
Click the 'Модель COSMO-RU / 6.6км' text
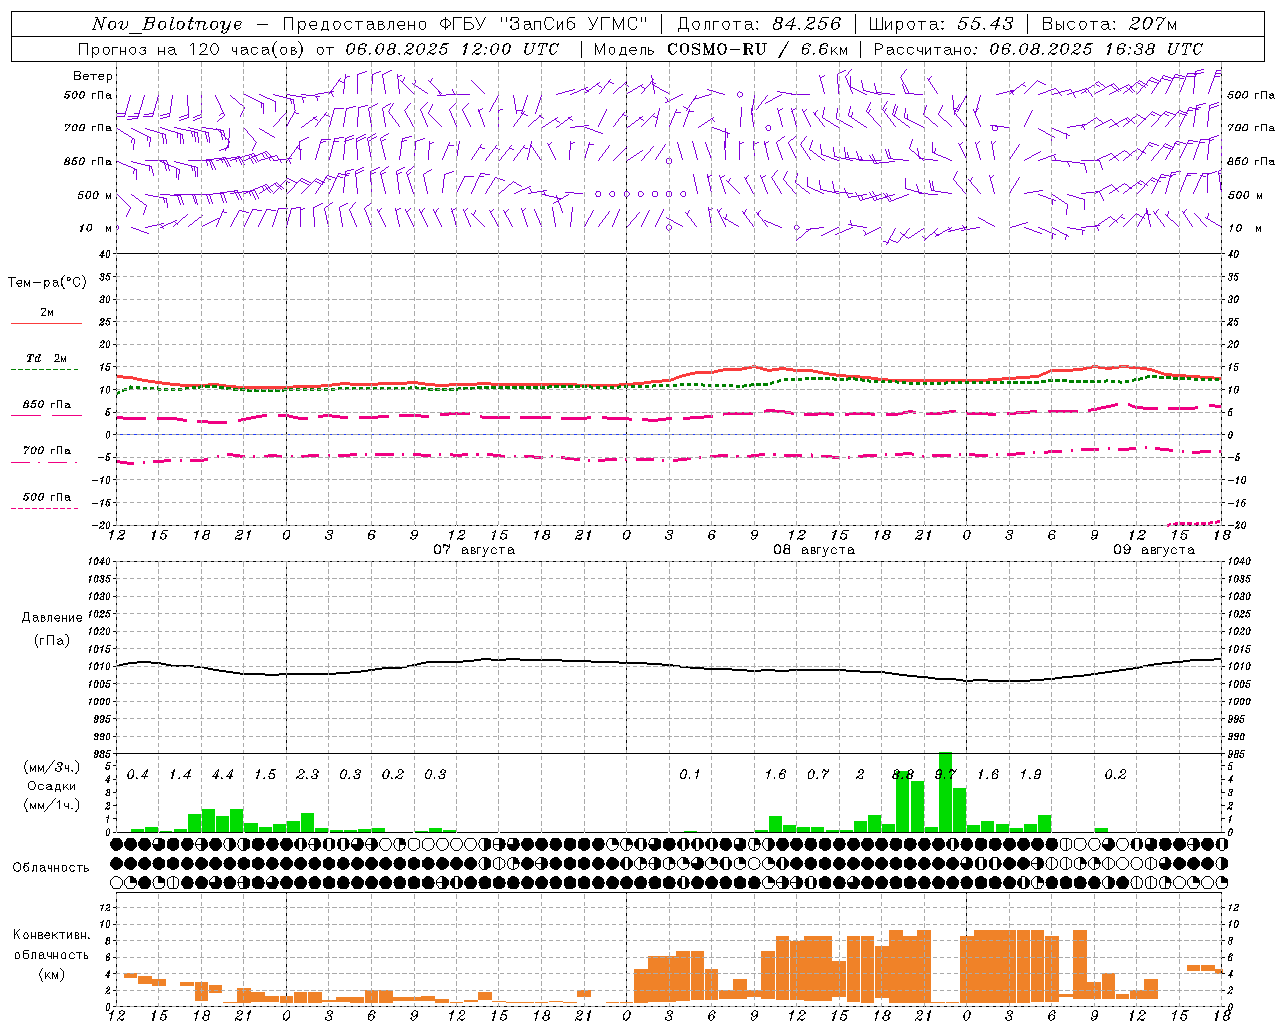721,49
